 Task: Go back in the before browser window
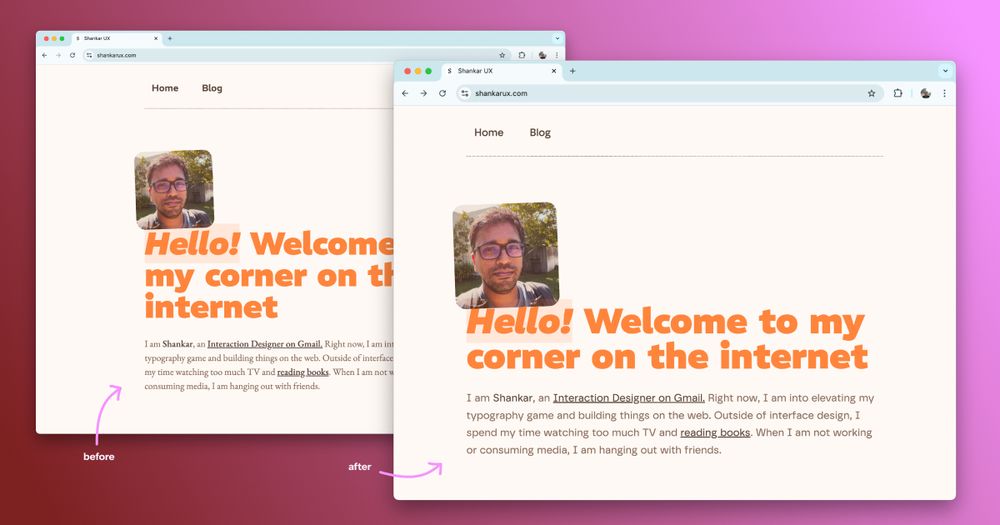pos(44,55)
